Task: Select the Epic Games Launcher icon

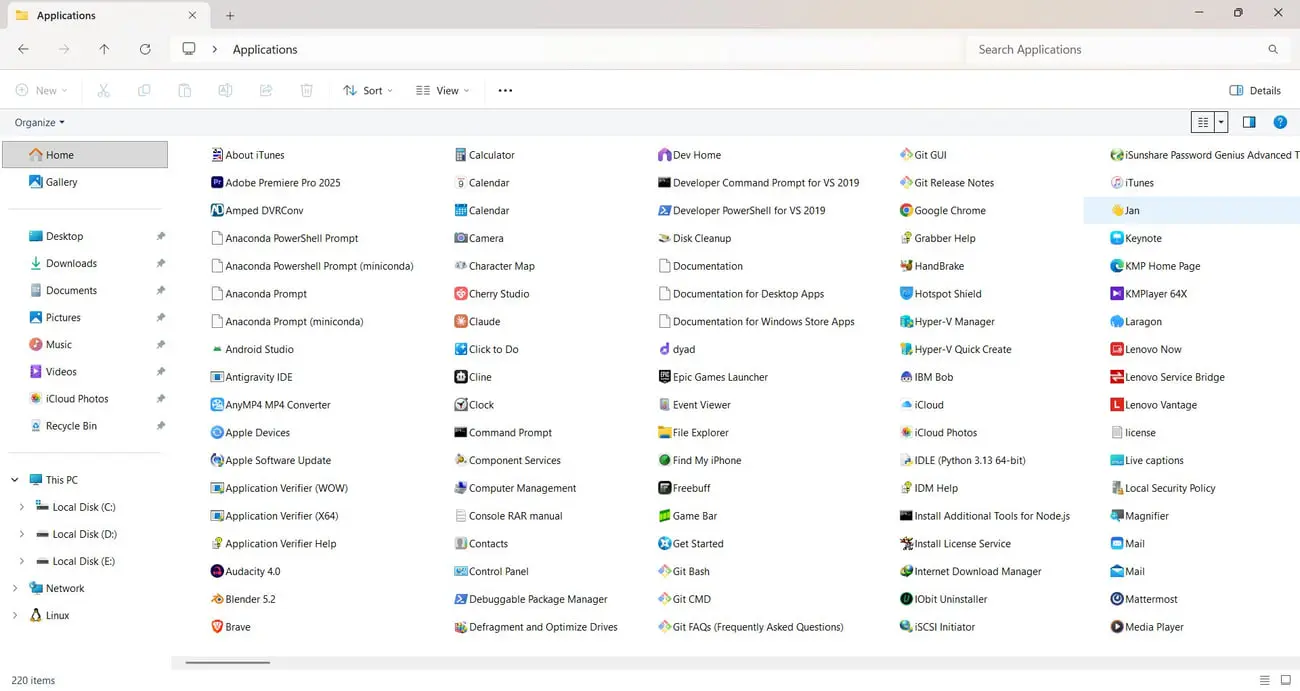Action: tap(664, 377)
